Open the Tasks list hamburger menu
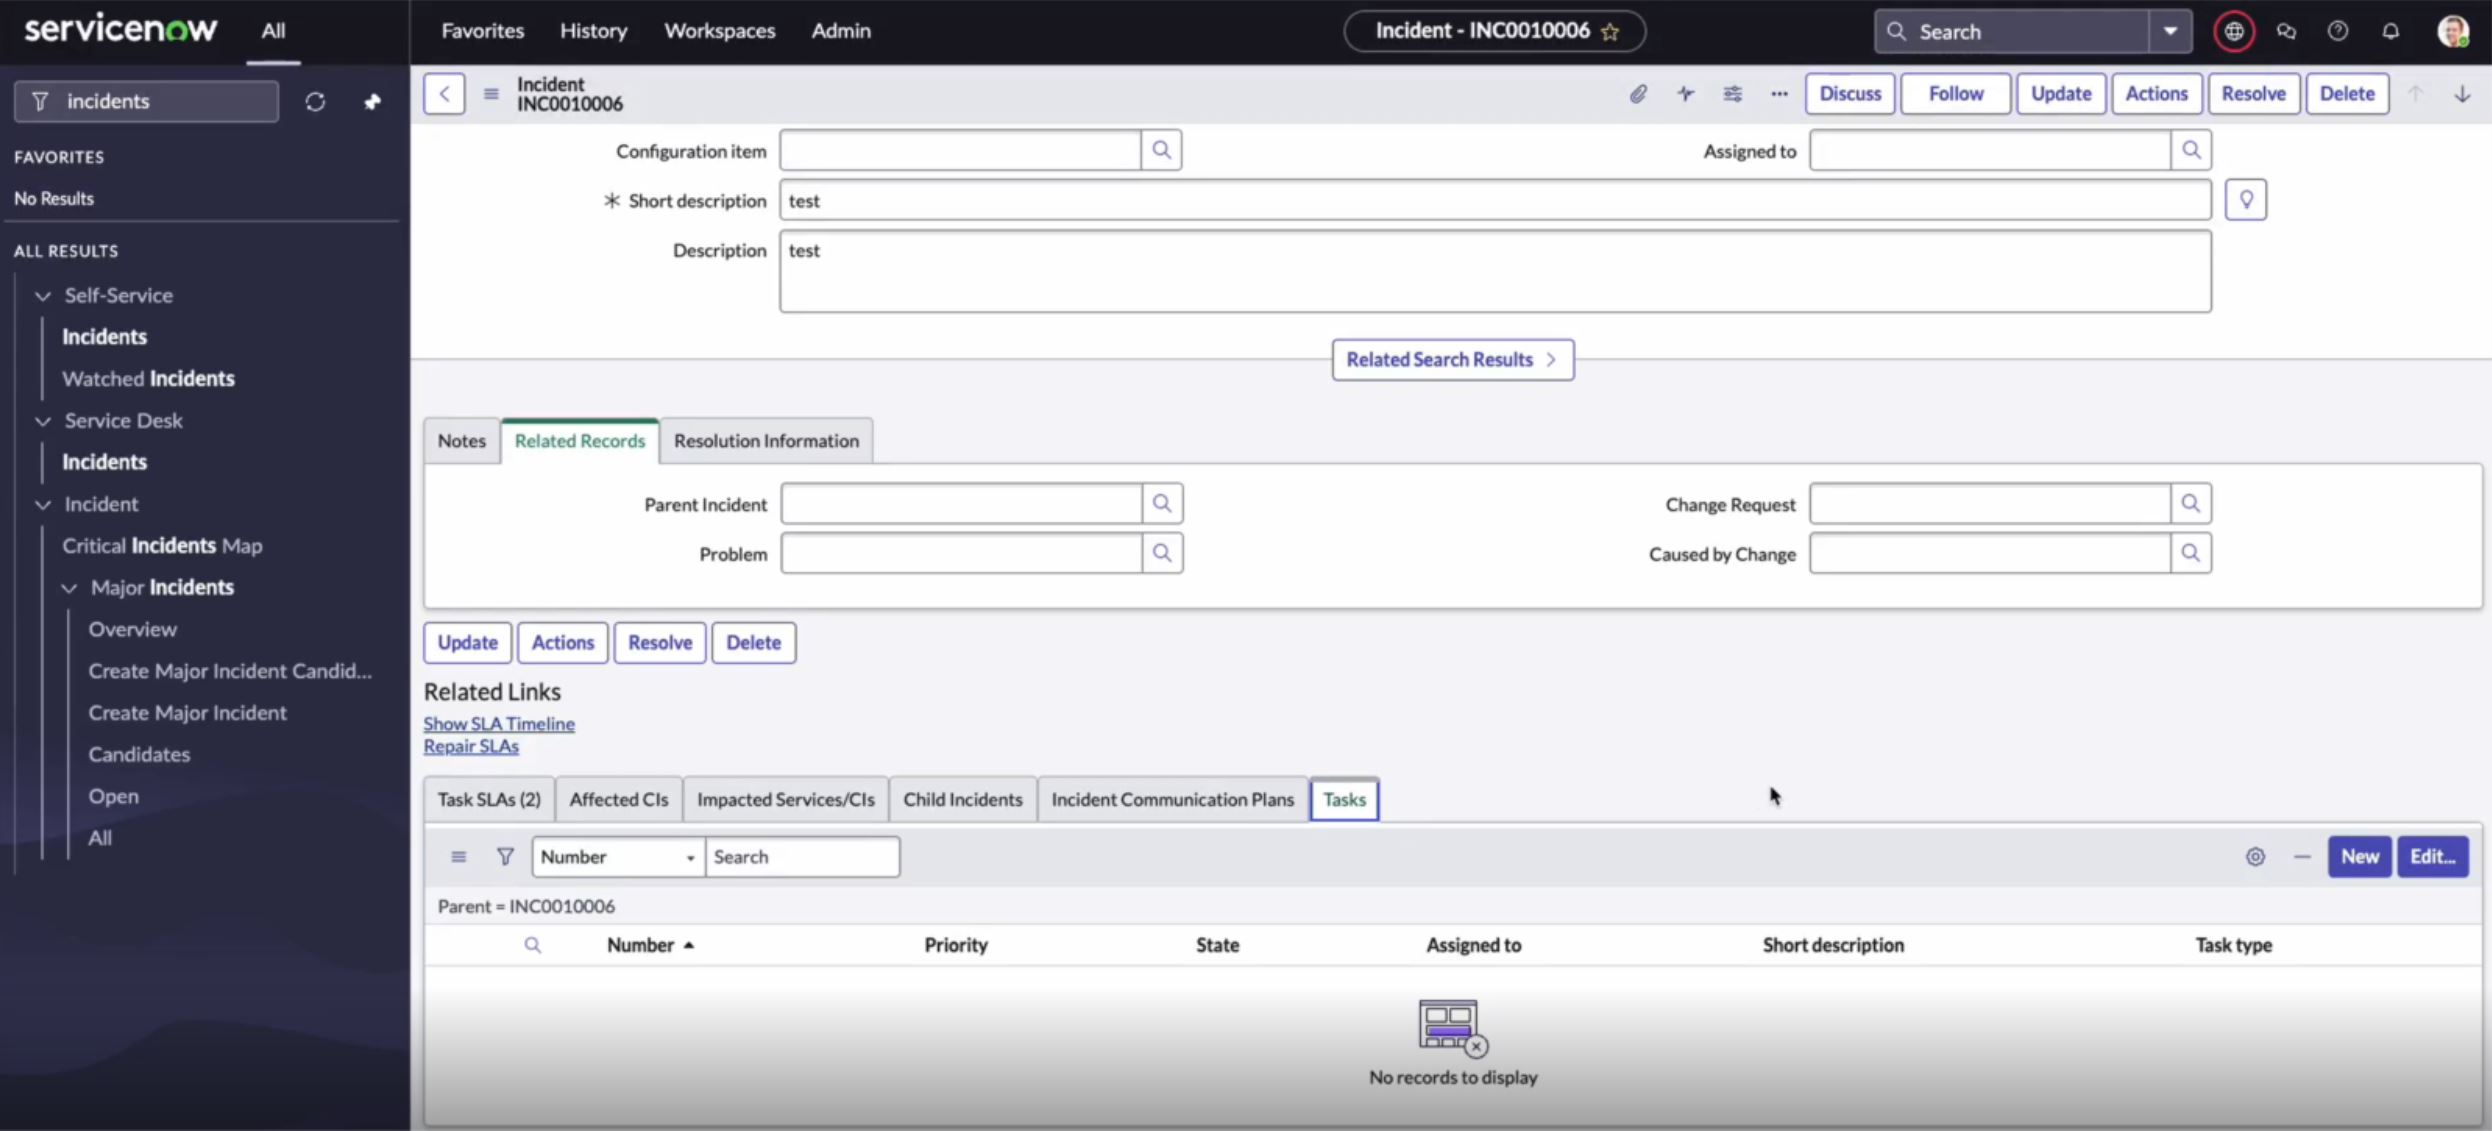 458,857
